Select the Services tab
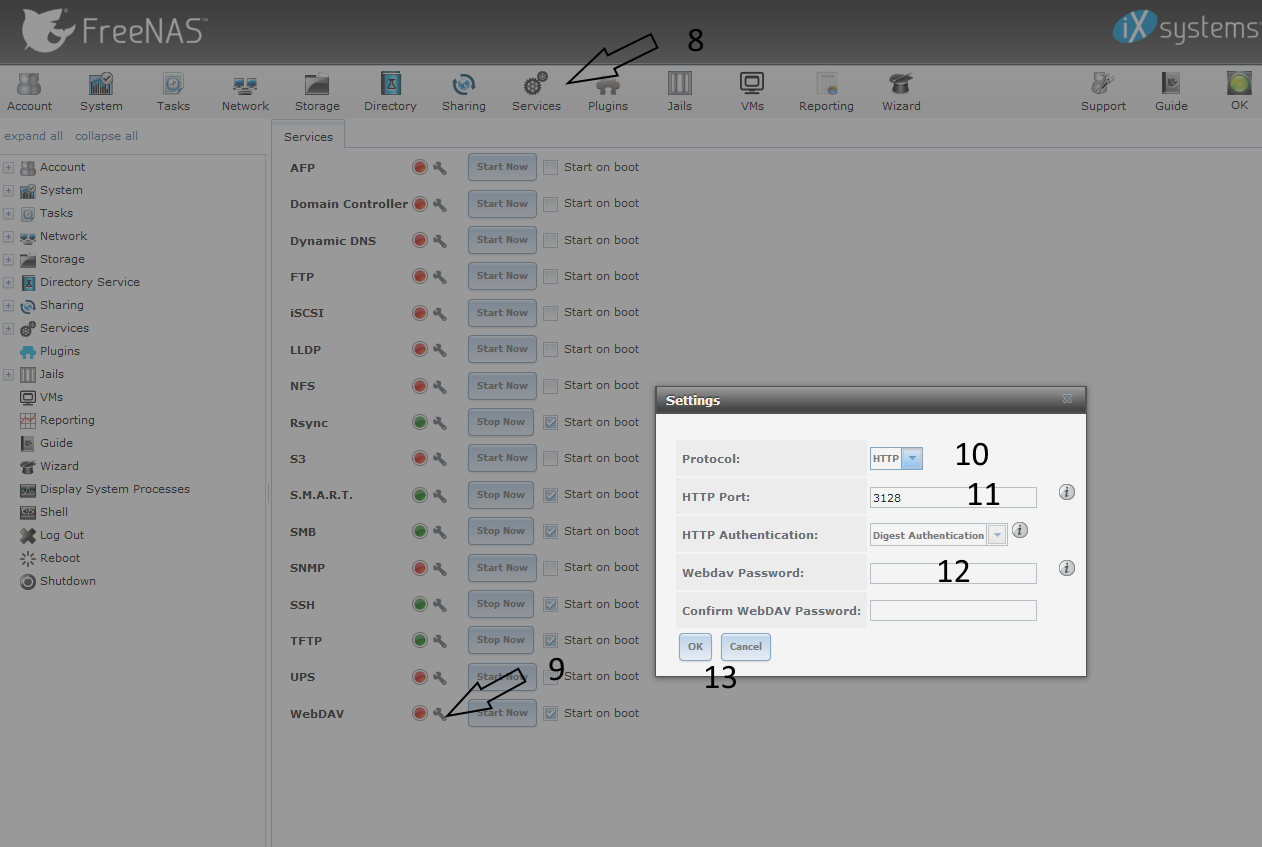 point(308,137)
